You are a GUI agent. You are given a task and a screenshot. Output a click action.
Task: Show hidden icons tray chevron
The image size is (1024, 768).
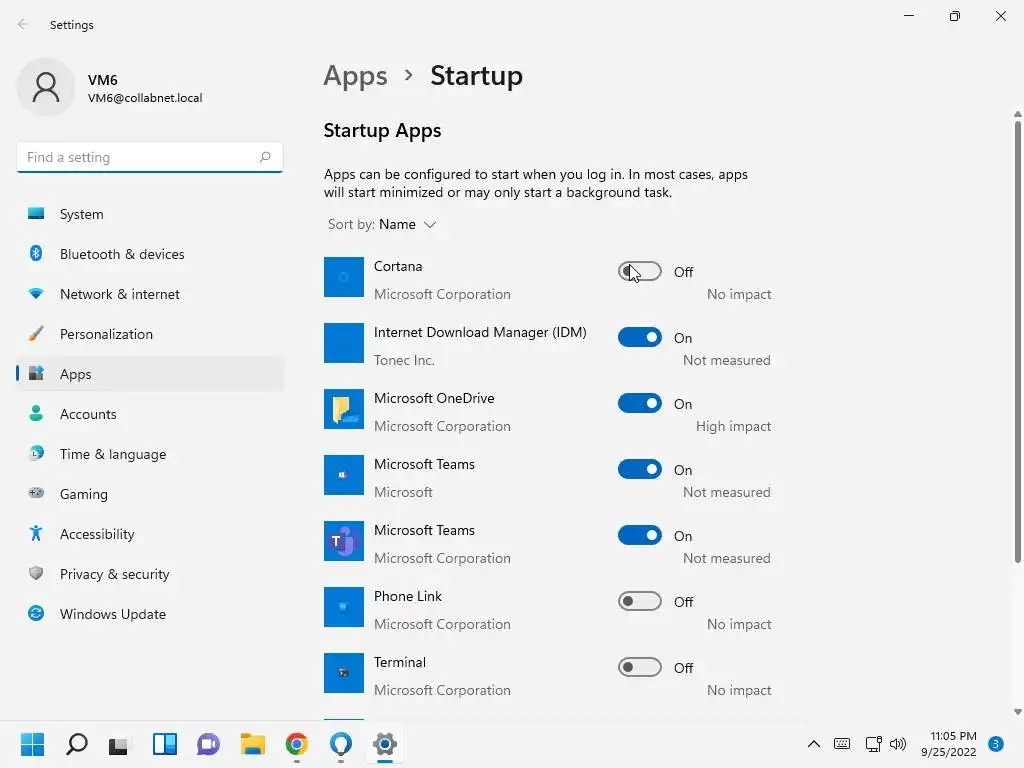click(x=814, y=744)
